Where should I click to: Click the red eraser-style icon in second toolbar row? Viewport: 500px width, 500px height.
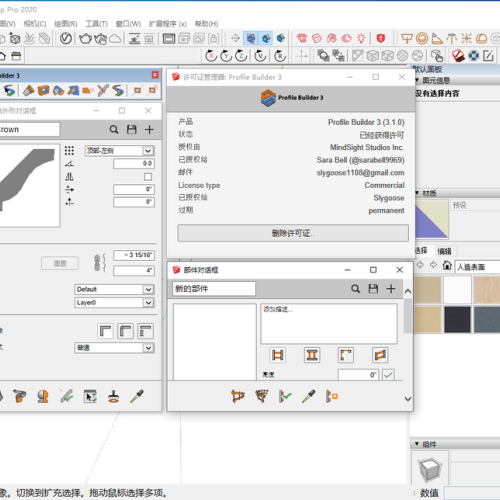pyautogui.click(x=458, y=56)
